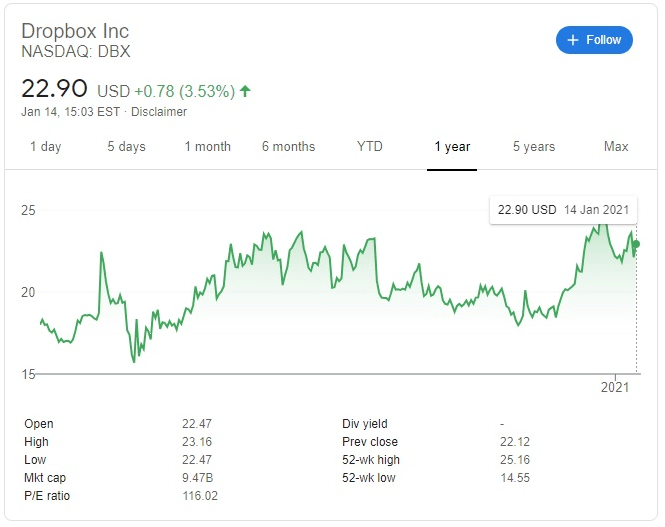Click the green up arrow icon
The image size is (665, 527).
(245, 91)
